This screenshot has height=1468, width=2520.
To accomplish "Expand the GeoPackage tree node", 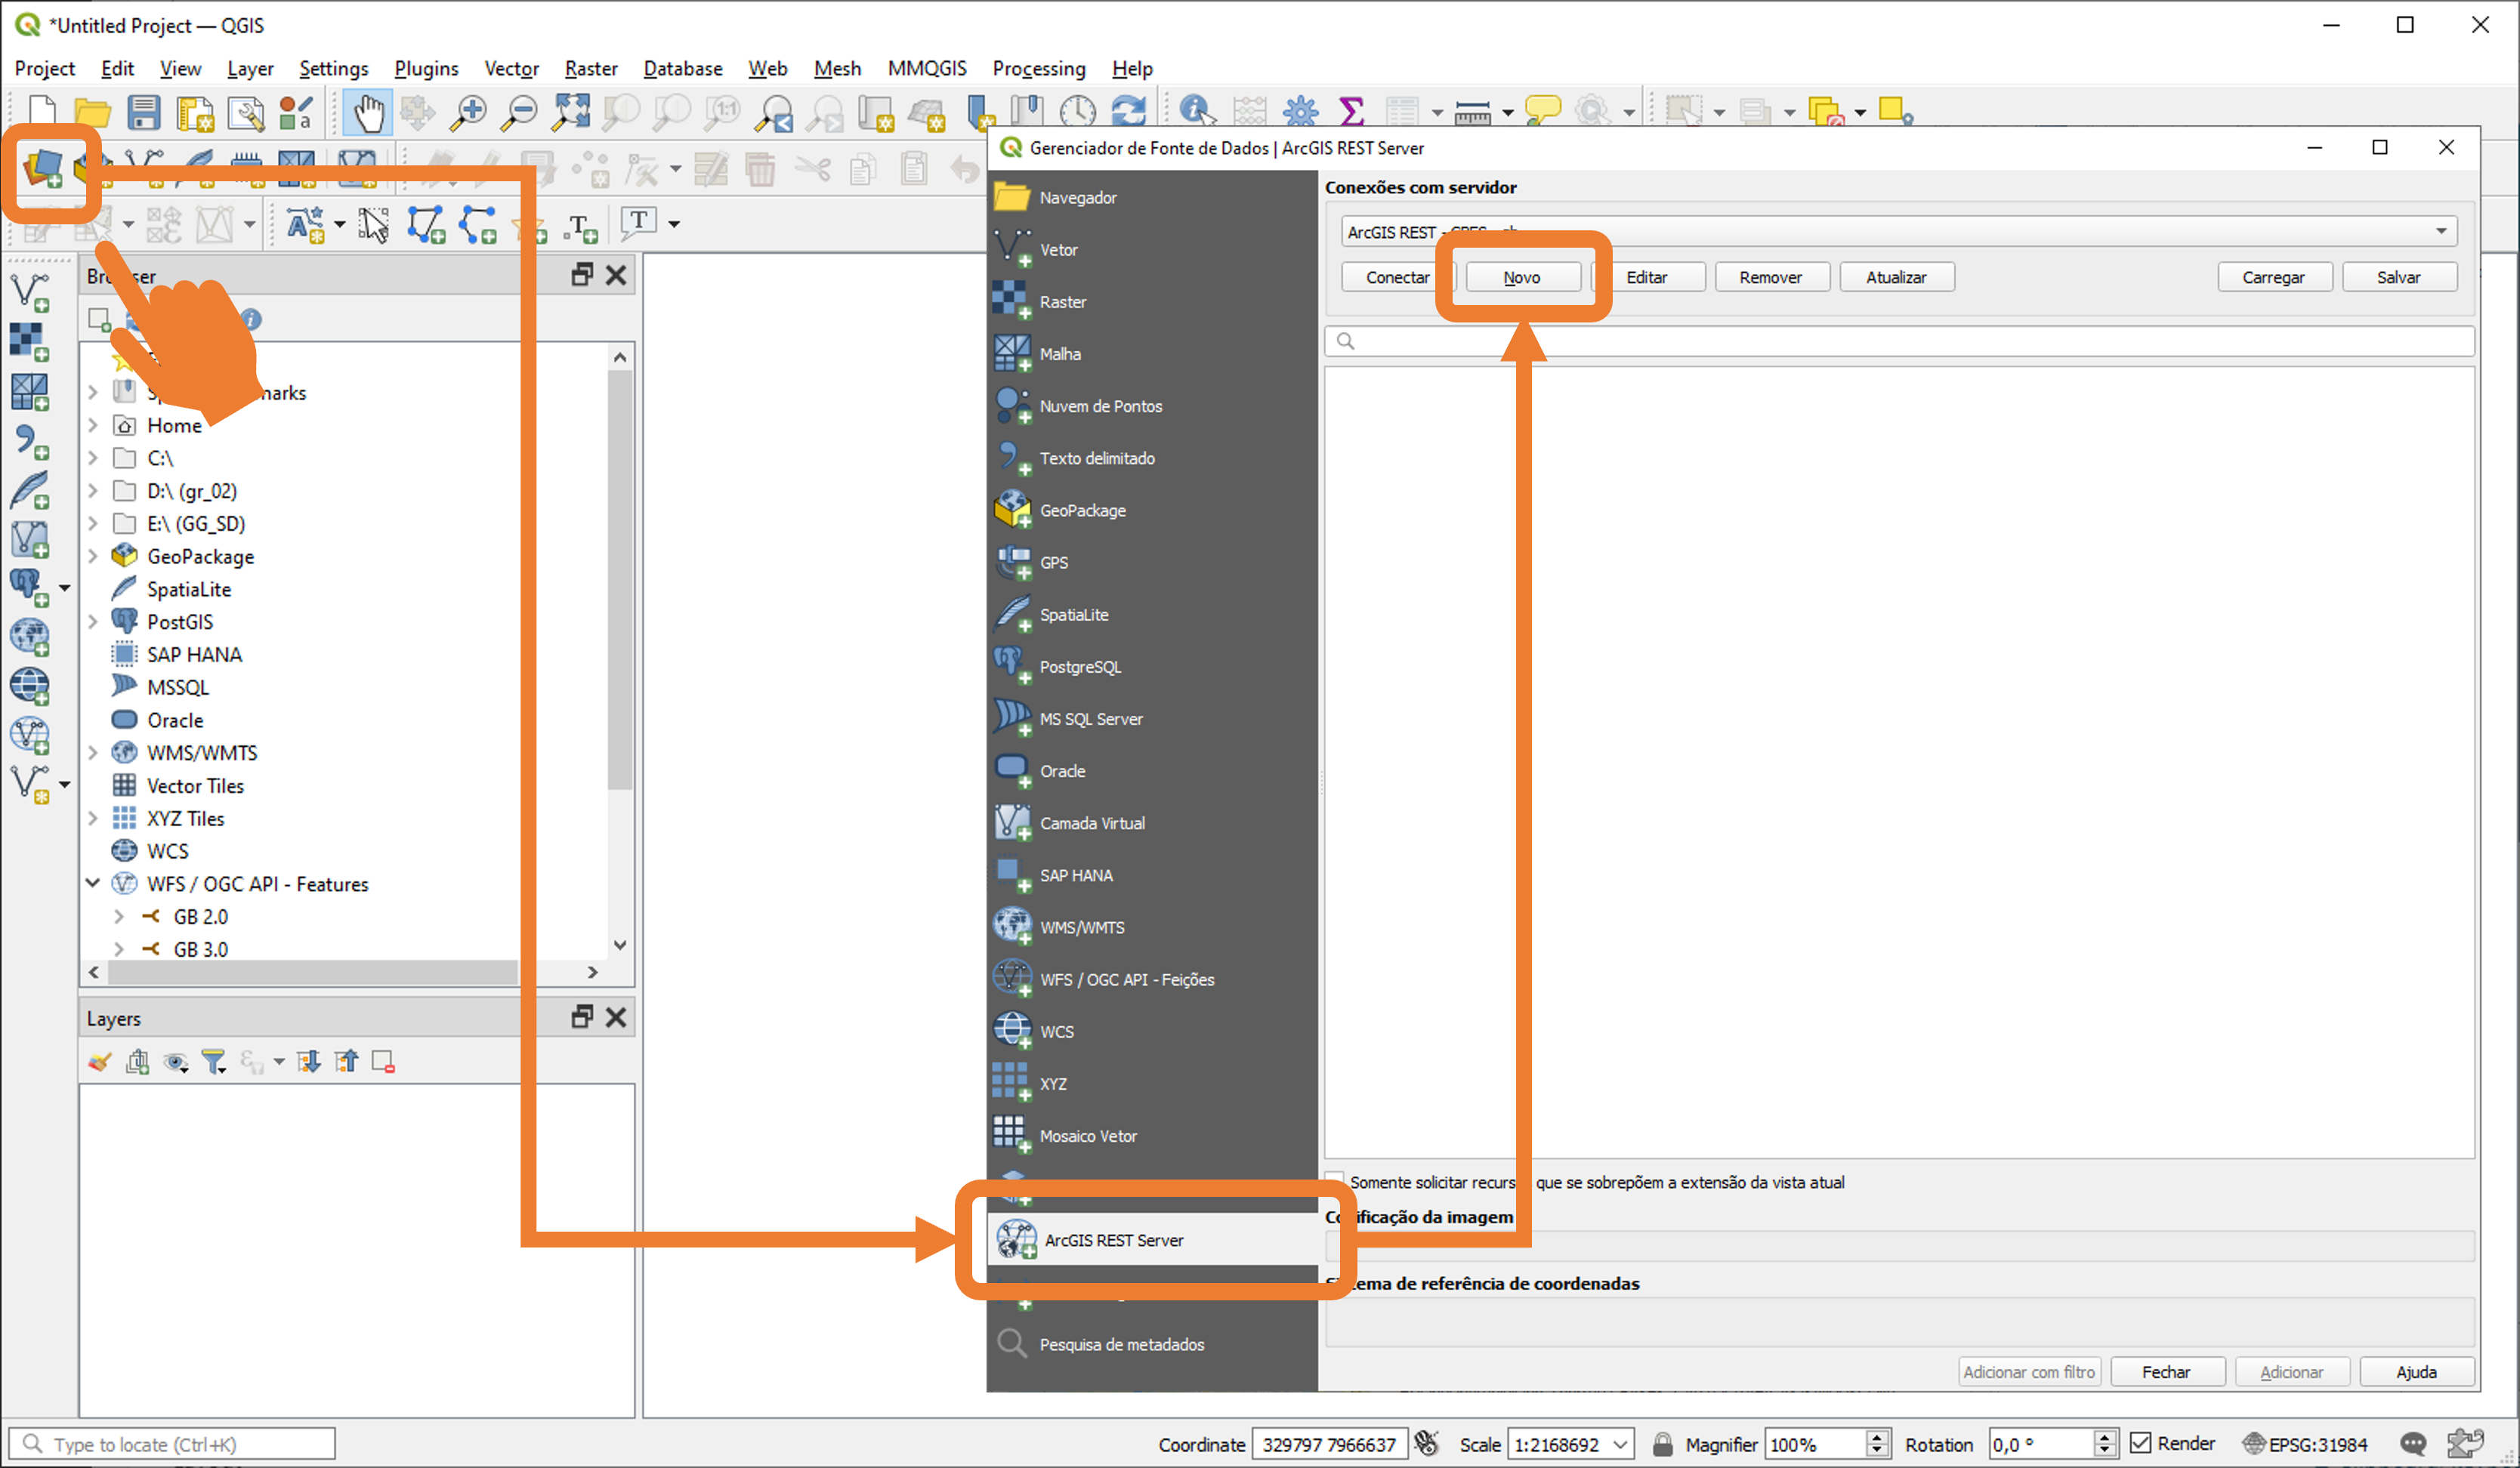I will point(93,557).
